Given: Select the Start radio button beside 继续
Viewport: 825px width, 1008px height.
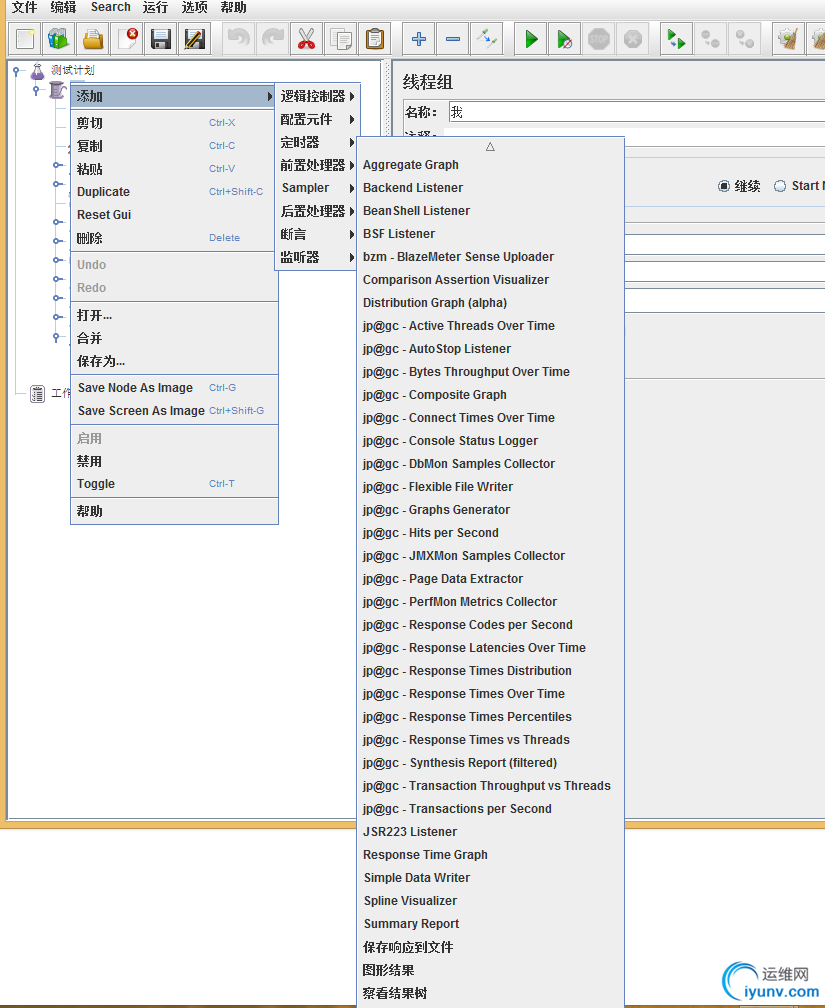Looking at the screenshot, I should coord(780,186).
